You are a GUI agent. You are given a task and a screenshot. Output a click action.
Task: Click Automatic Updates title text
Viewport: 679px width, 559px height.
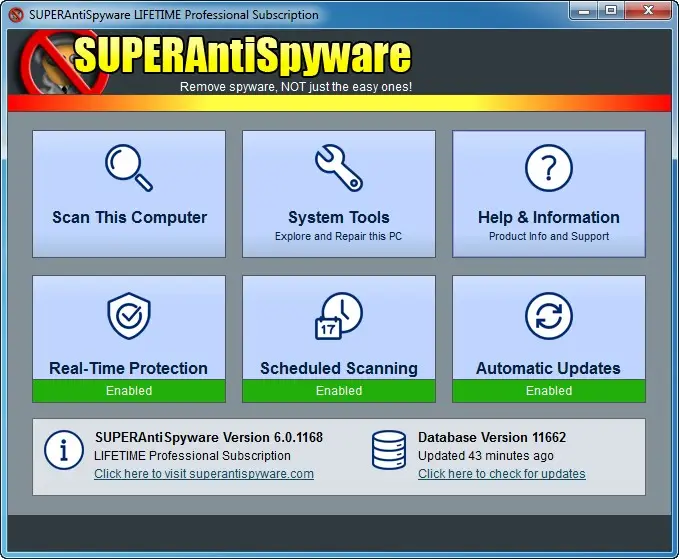[548, 368]
